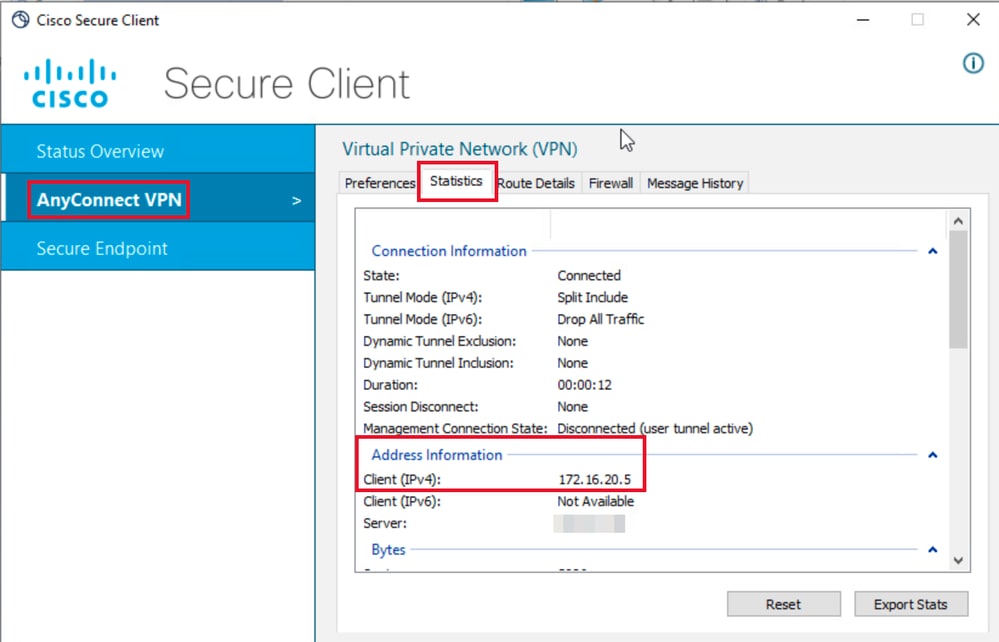
Task: Collapse the Address Information section
Action: (933, 455)
